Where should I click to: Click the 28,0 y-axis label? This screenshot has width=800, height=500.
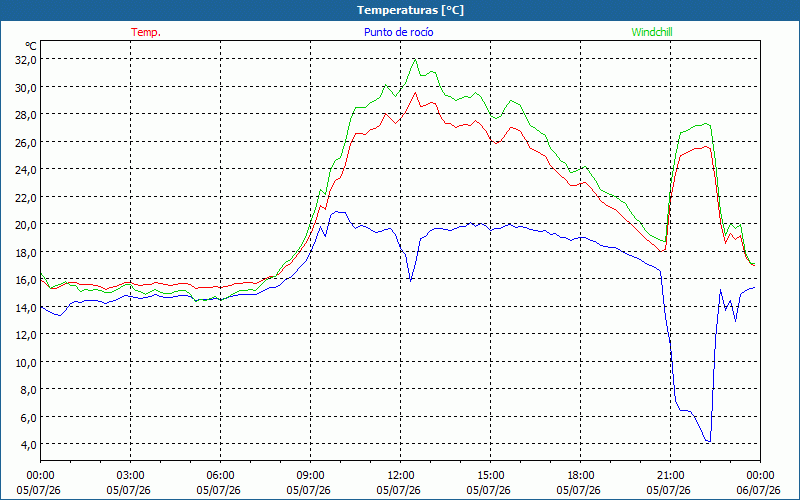coord(24,115)
